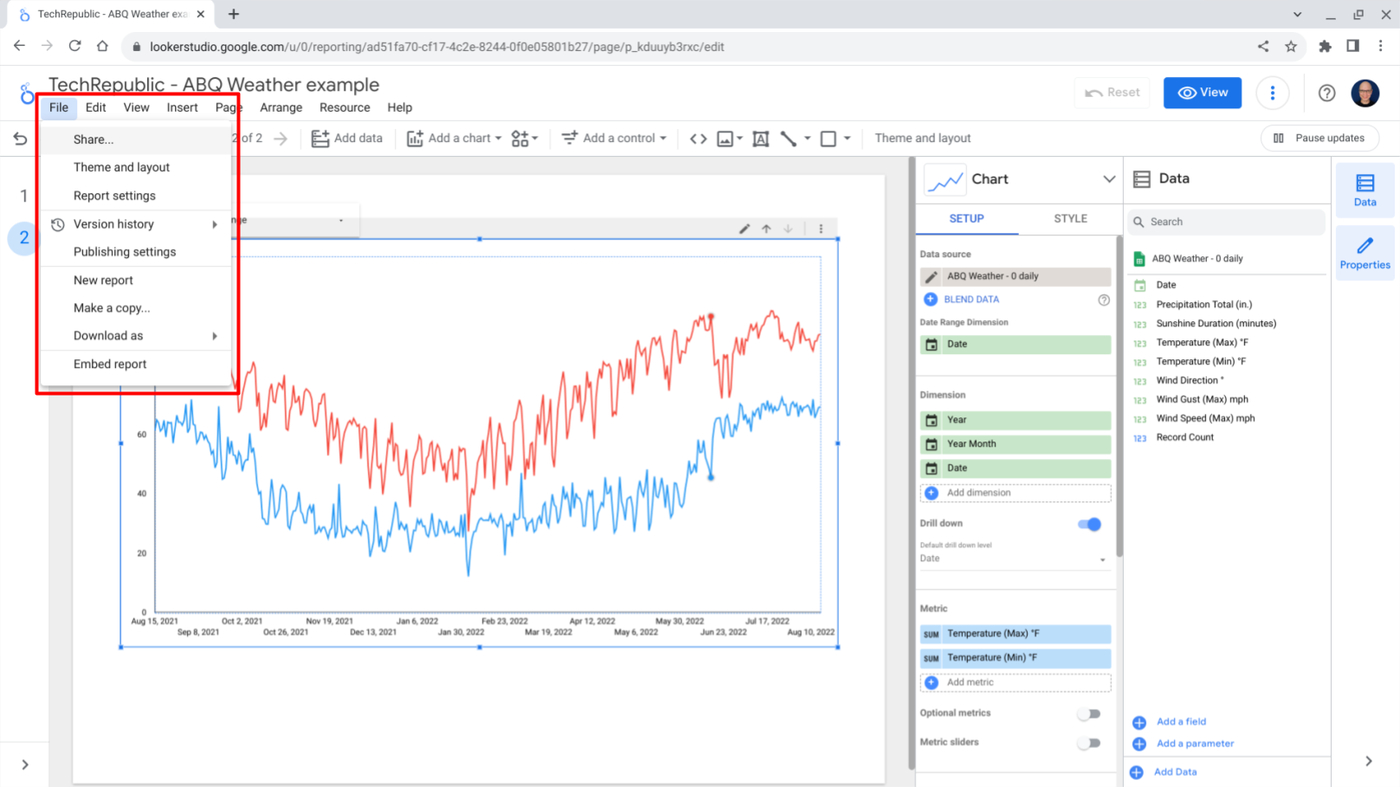The width and height of the screenshot is (1400, 787).
Task: Select the text box tool icon
Action: [760, 139]
